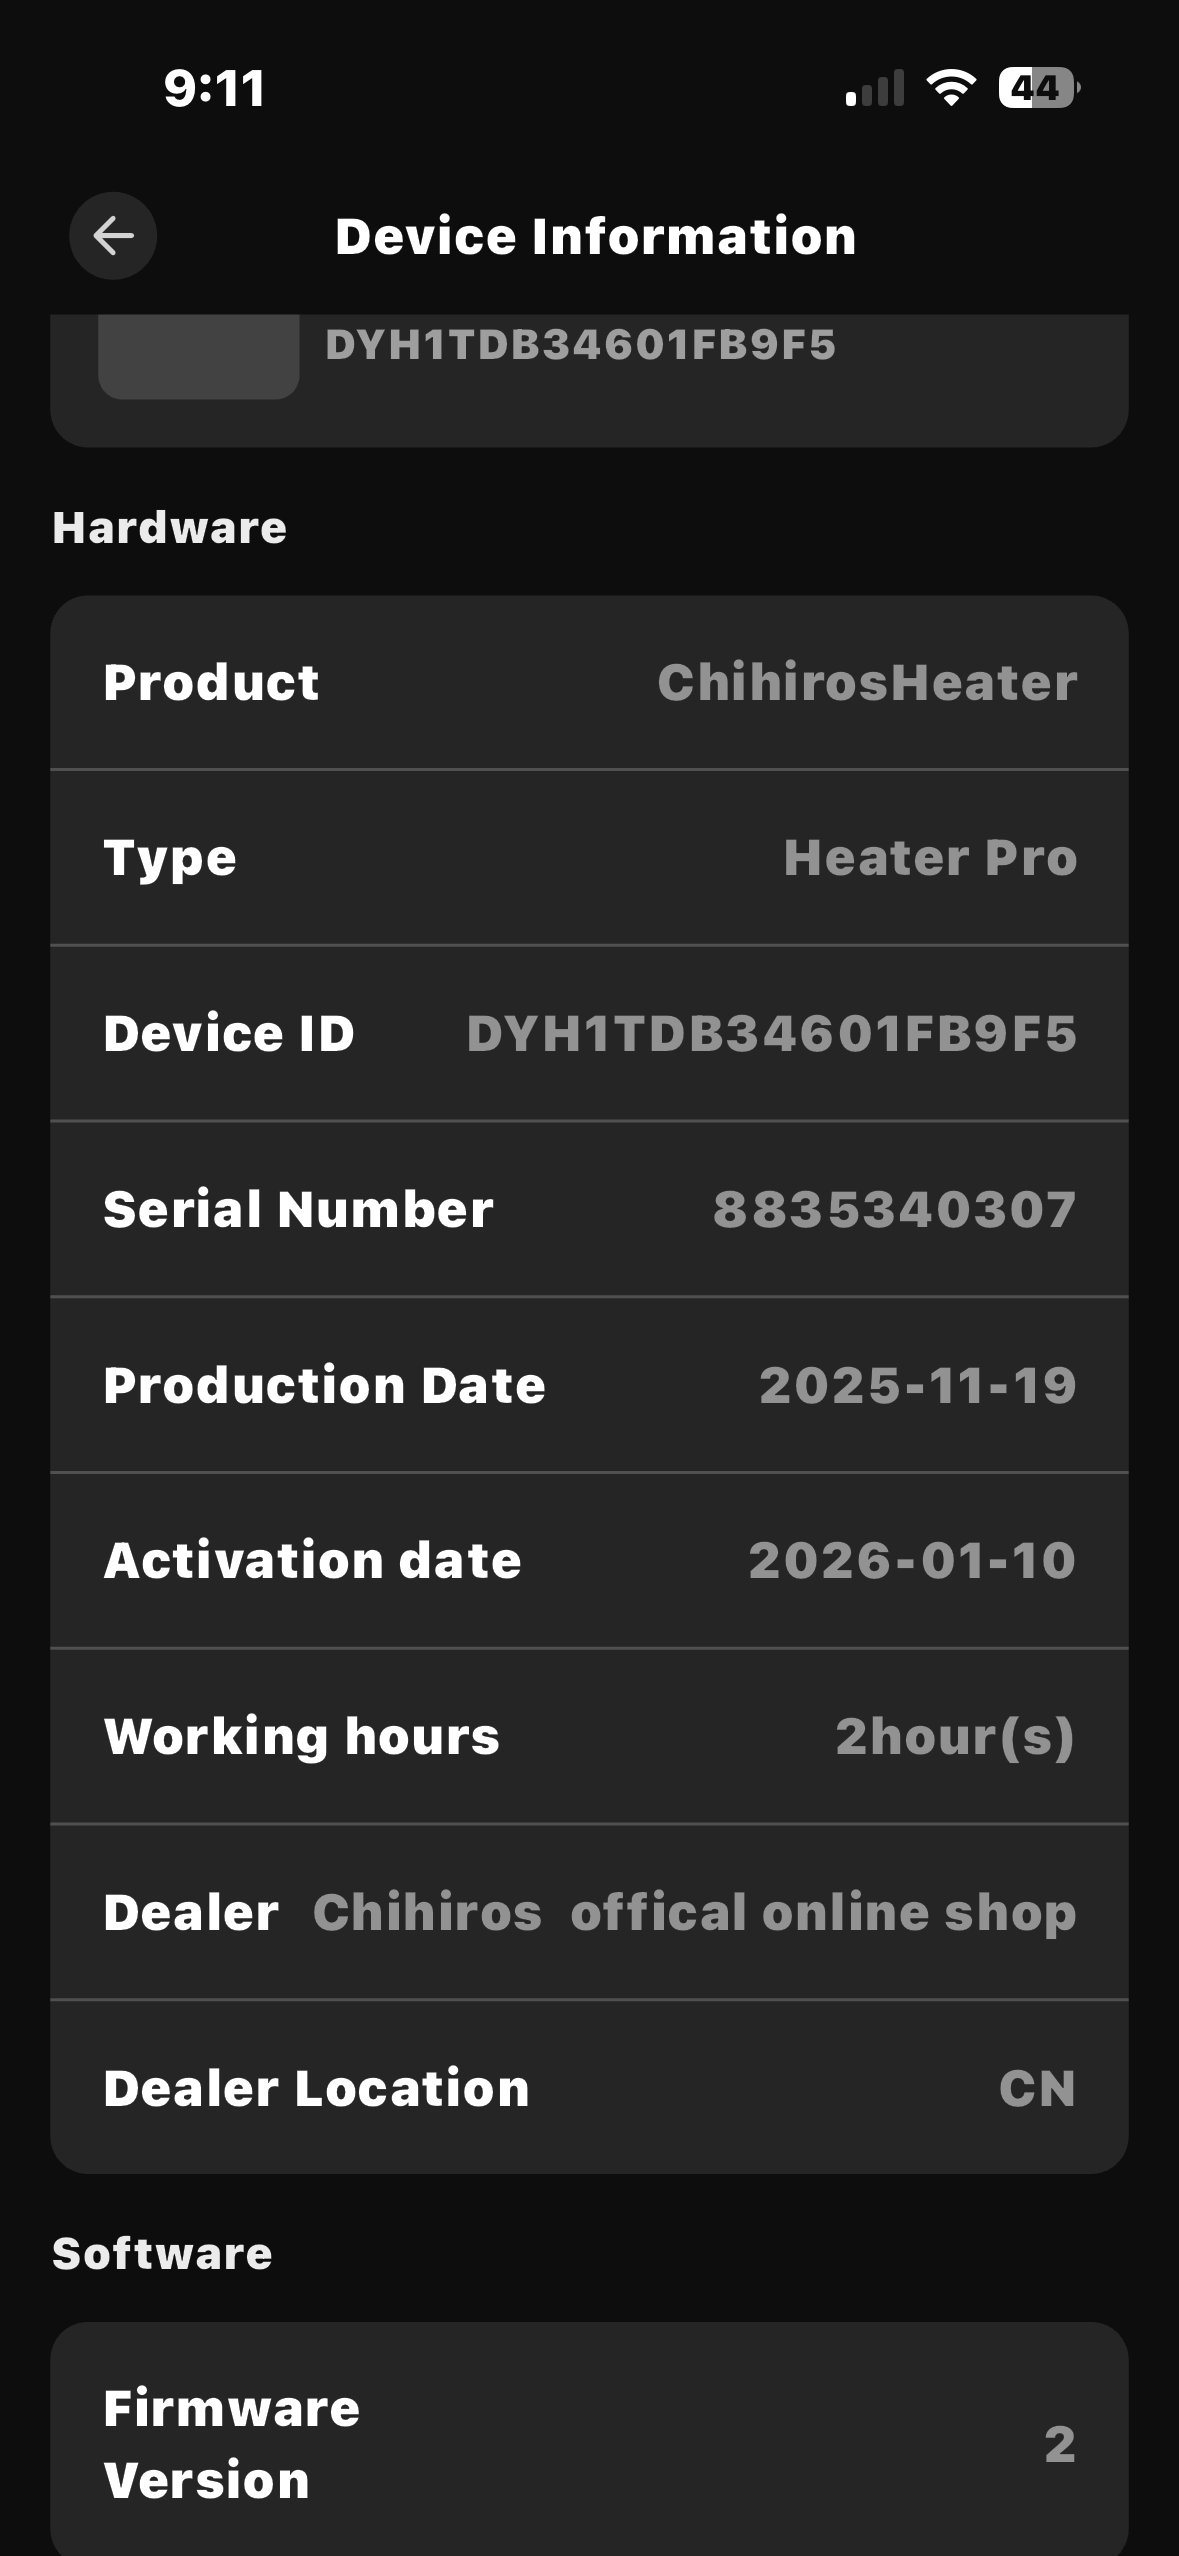
Task: Select the Product row
Action: pos(589,683)
